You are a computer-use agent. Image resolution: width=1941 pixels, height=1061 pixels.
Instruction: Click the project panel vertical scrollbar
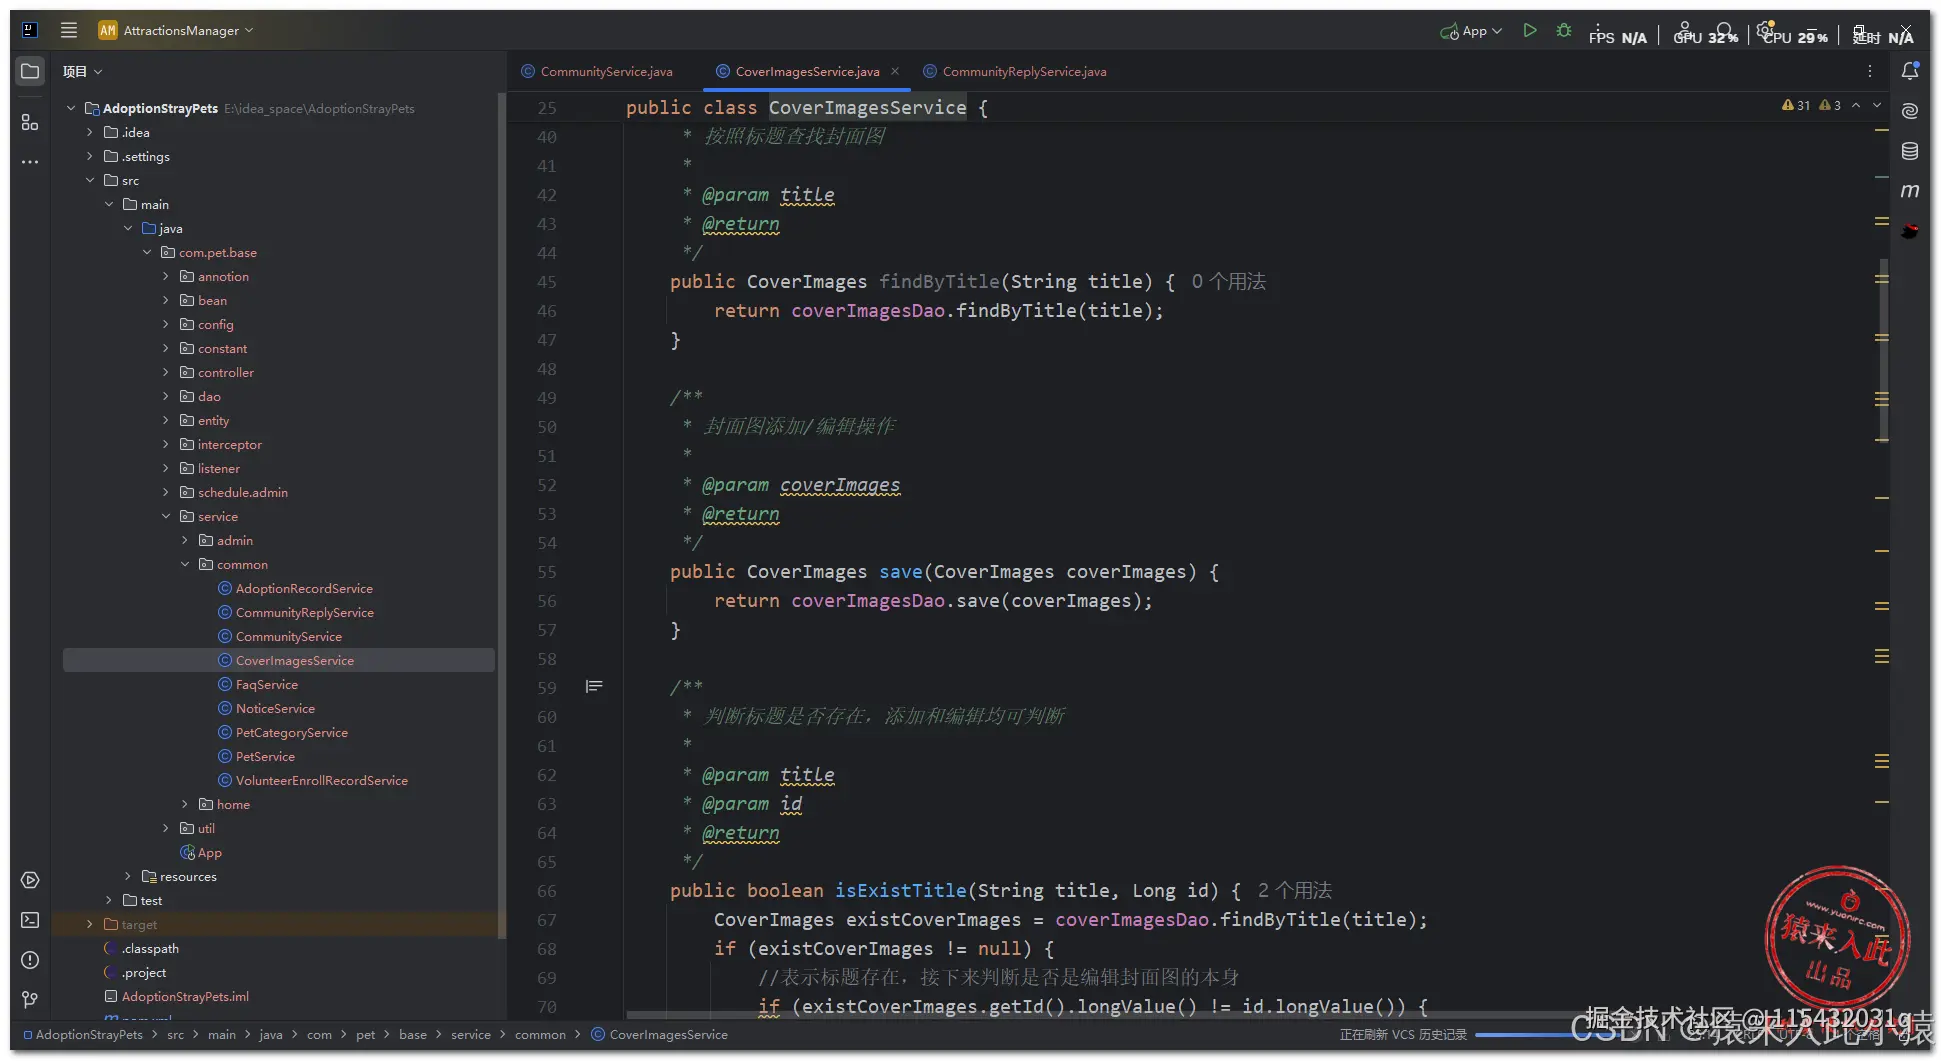(x=501, y=515)
